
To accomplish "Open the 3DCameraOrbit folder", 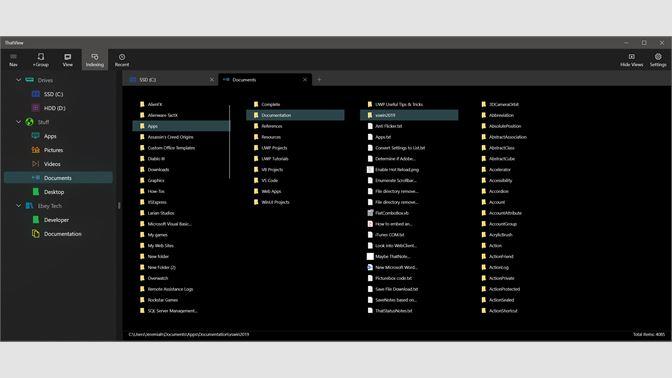I will (x=523, y=104).
